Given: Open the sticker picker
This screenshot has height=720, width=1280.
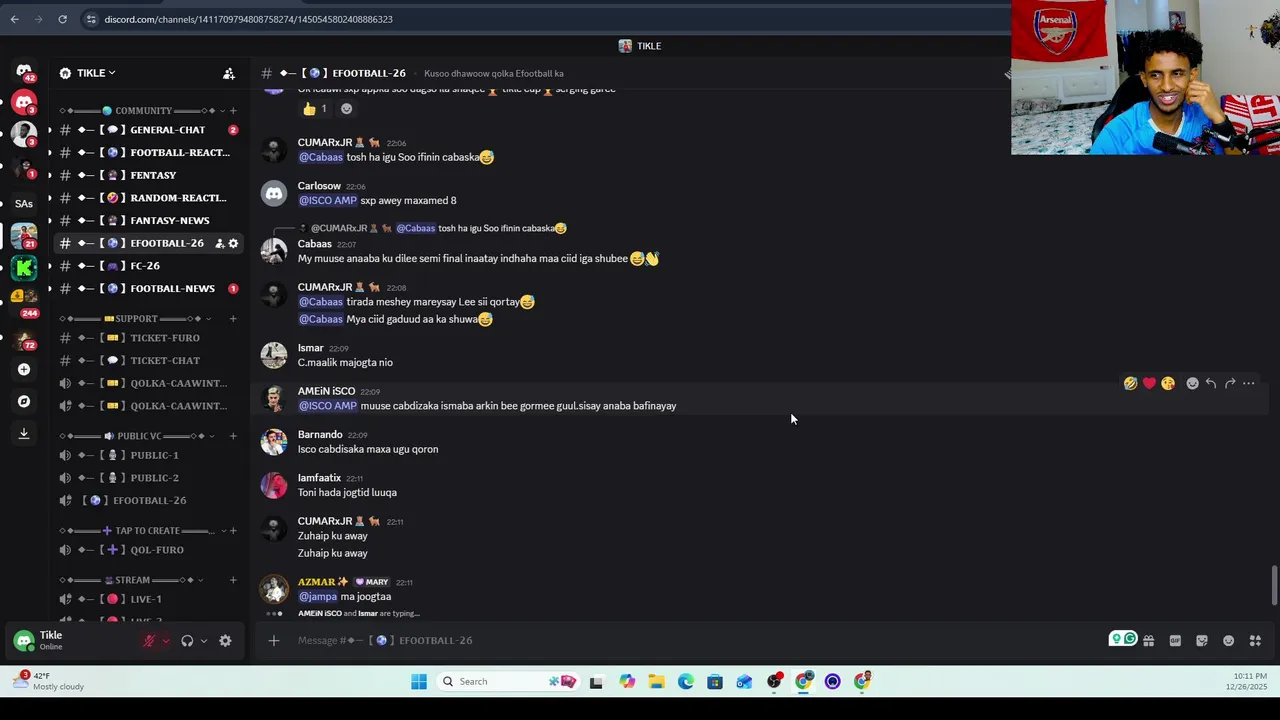Looking at the screenshot, I should point(1202,640).
